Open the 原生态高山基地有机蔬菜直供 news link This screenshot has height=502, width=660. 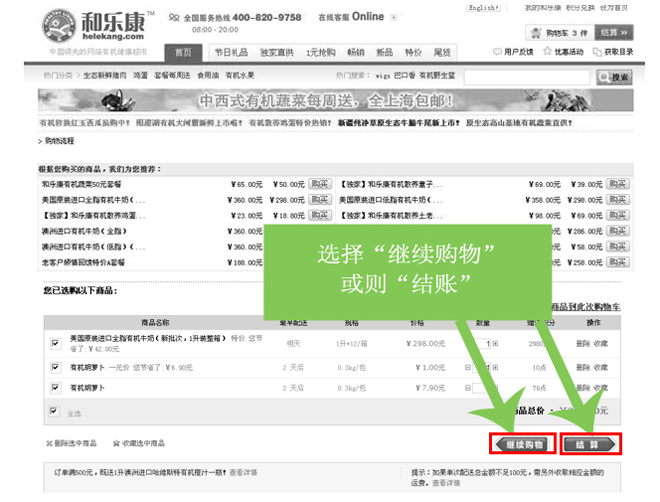[x=519, y=123]
